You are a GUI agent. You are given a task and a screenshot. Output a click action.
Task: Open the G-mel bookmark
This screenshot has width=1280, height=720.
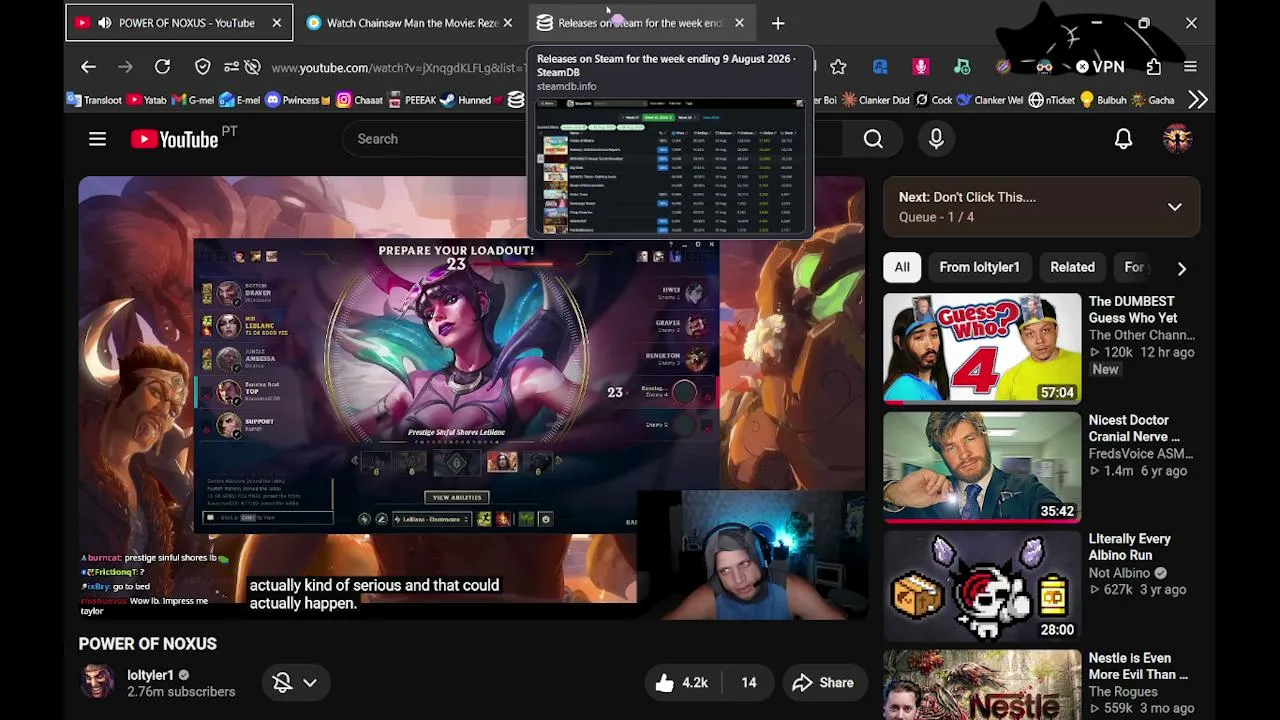193,100
